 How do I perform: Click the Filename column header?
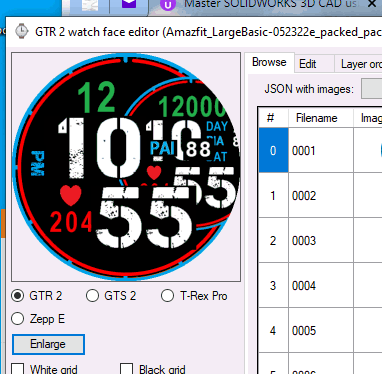pos(320,118)
